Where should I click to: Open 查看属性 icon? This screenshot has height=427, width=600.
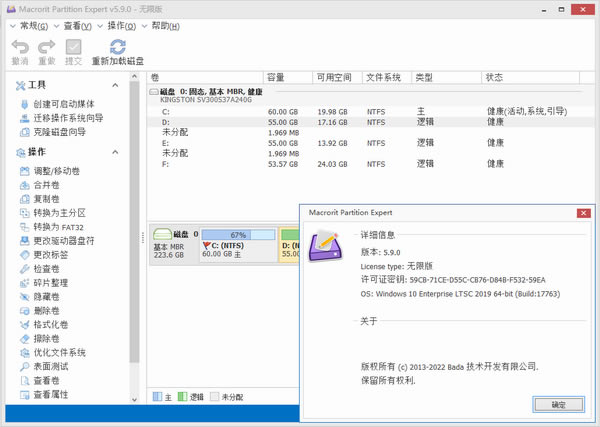pos(24,394)
